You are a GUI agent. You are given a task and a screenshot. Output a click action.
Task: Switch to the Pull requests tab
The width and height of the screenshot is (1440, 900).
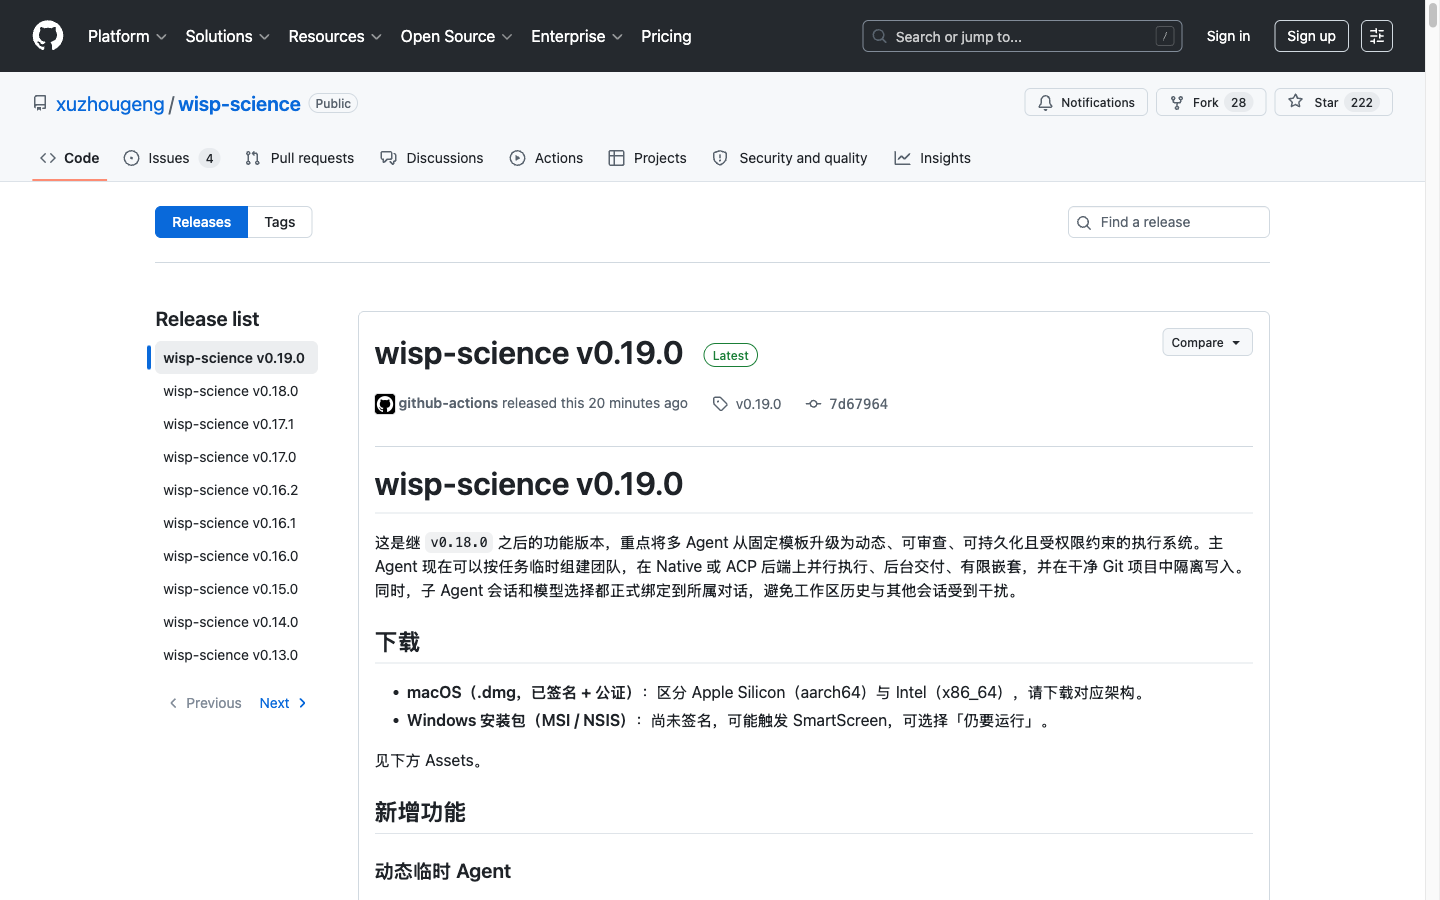(x=299, y=158)
